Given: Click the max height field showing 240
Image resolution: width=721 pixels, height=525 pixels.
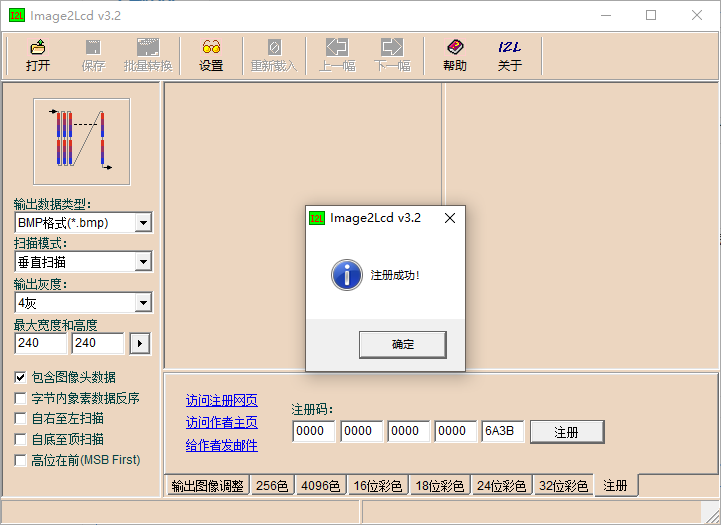Looking at the screenshot, I should coord(98,343).
